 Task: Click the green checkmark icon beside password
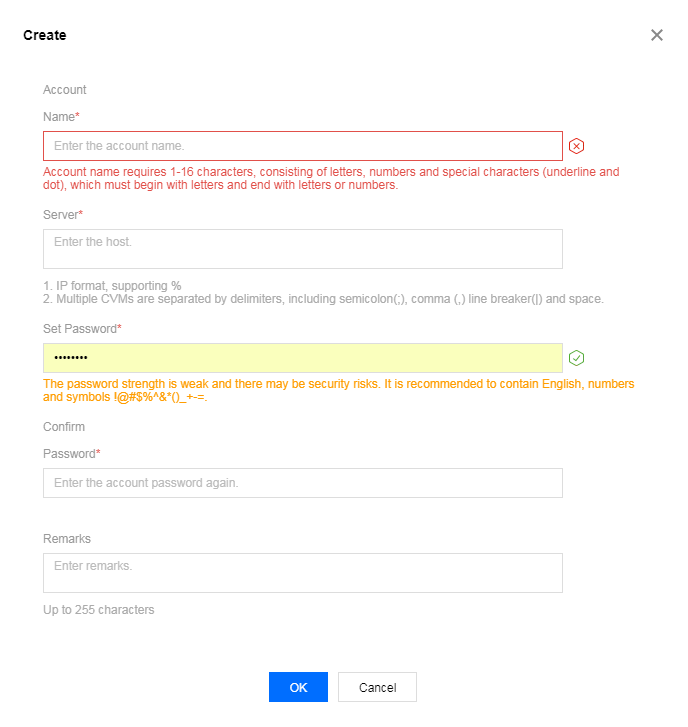click(x=576, y=358)
